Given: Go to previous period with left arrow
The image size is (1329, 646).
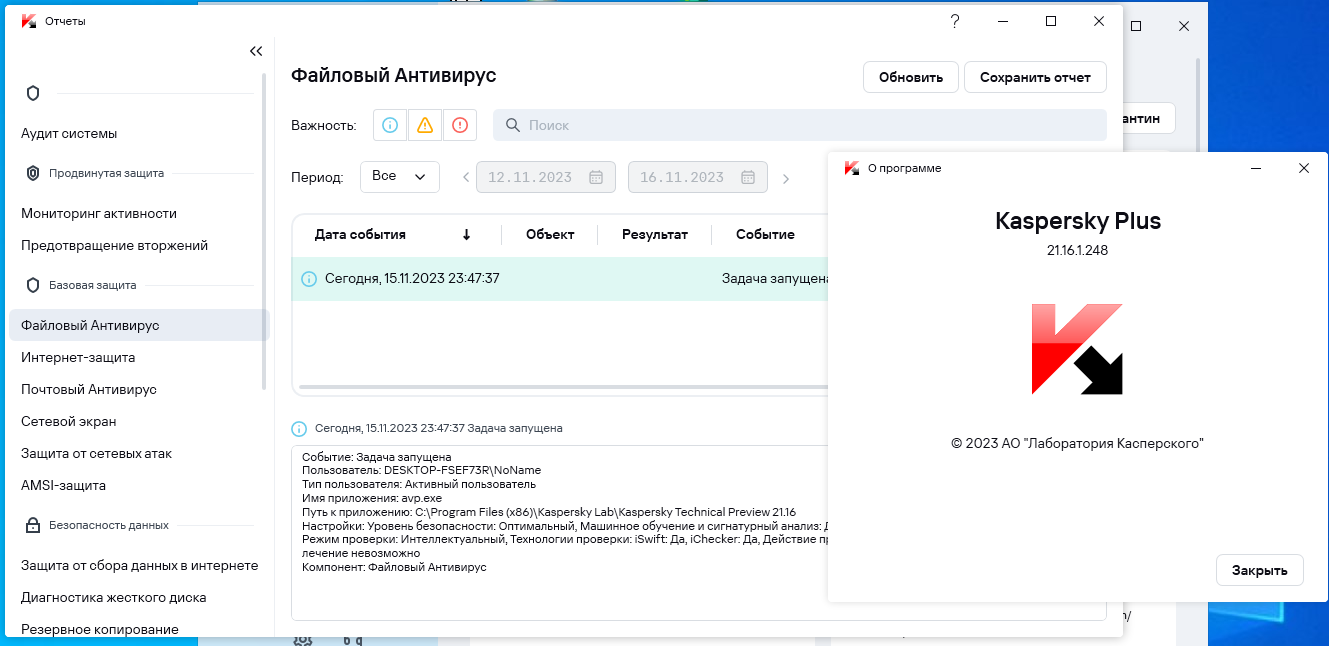Looking at the screenshot, I should 465,178.
